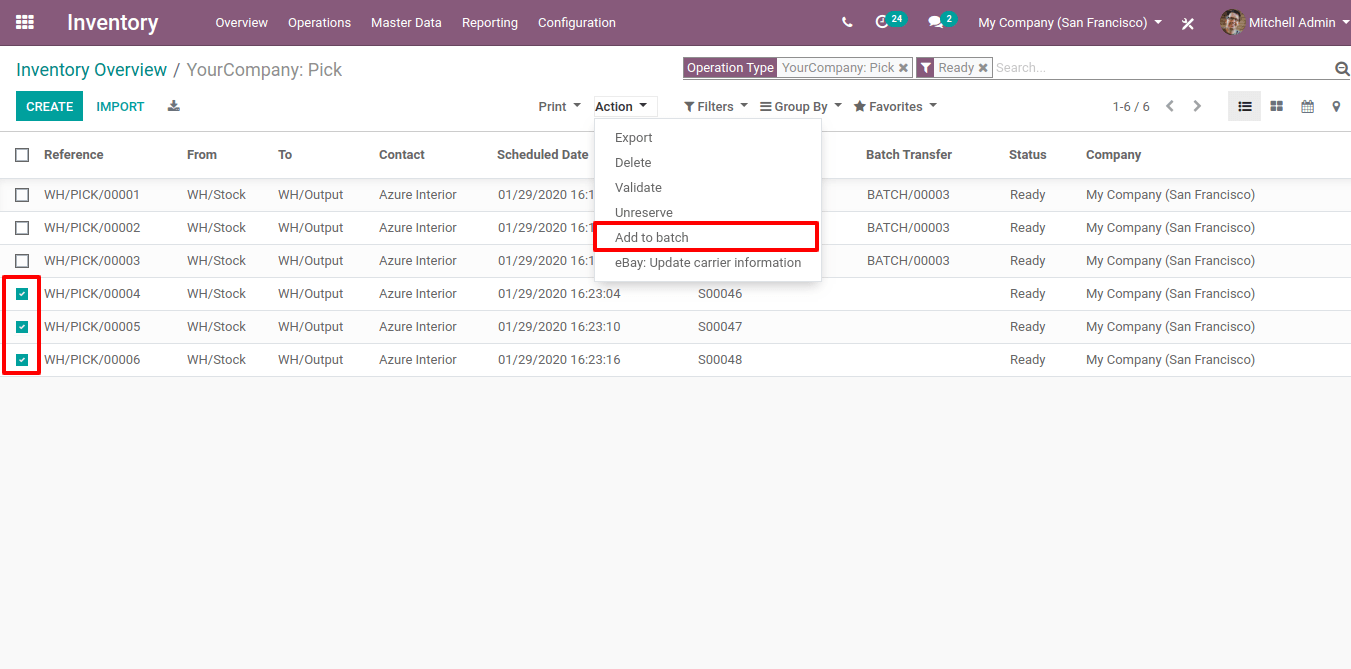Remove the Ready filter tag from search
Viewport: 1351px width, 669px height.
coord(984,67)
